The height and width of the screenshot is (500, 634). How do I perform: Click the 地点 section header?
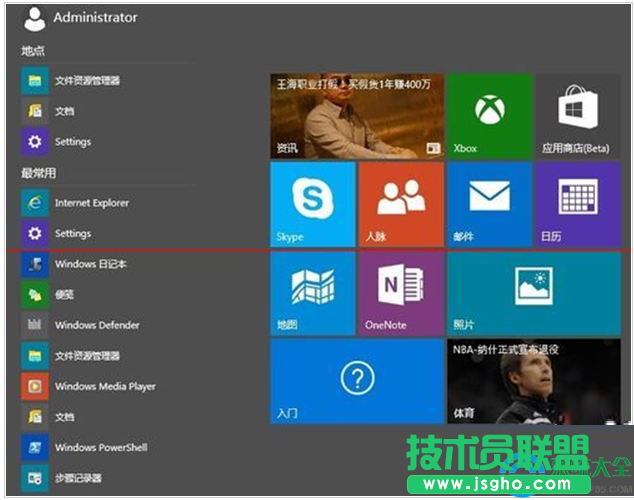(x=33, y=51)
